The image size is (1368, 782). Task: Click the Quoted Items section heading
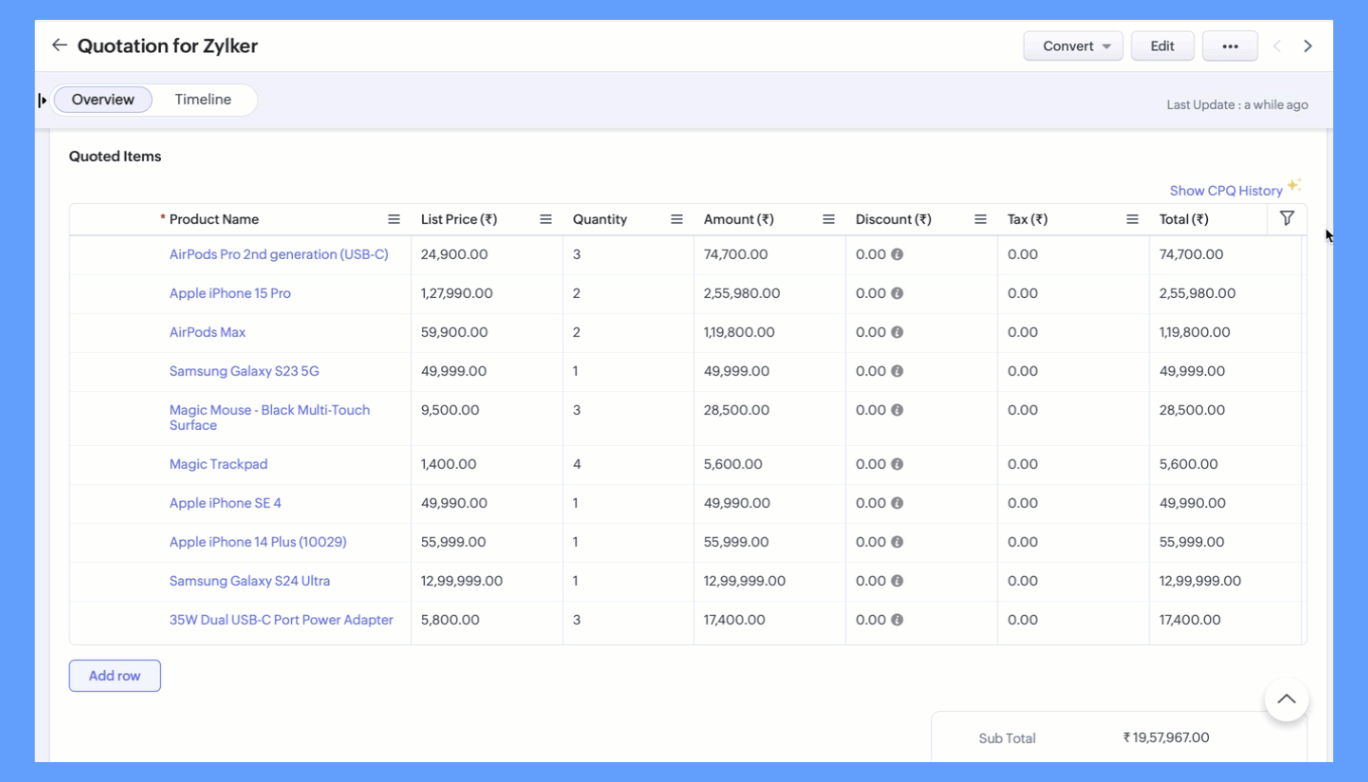[115, 156]
